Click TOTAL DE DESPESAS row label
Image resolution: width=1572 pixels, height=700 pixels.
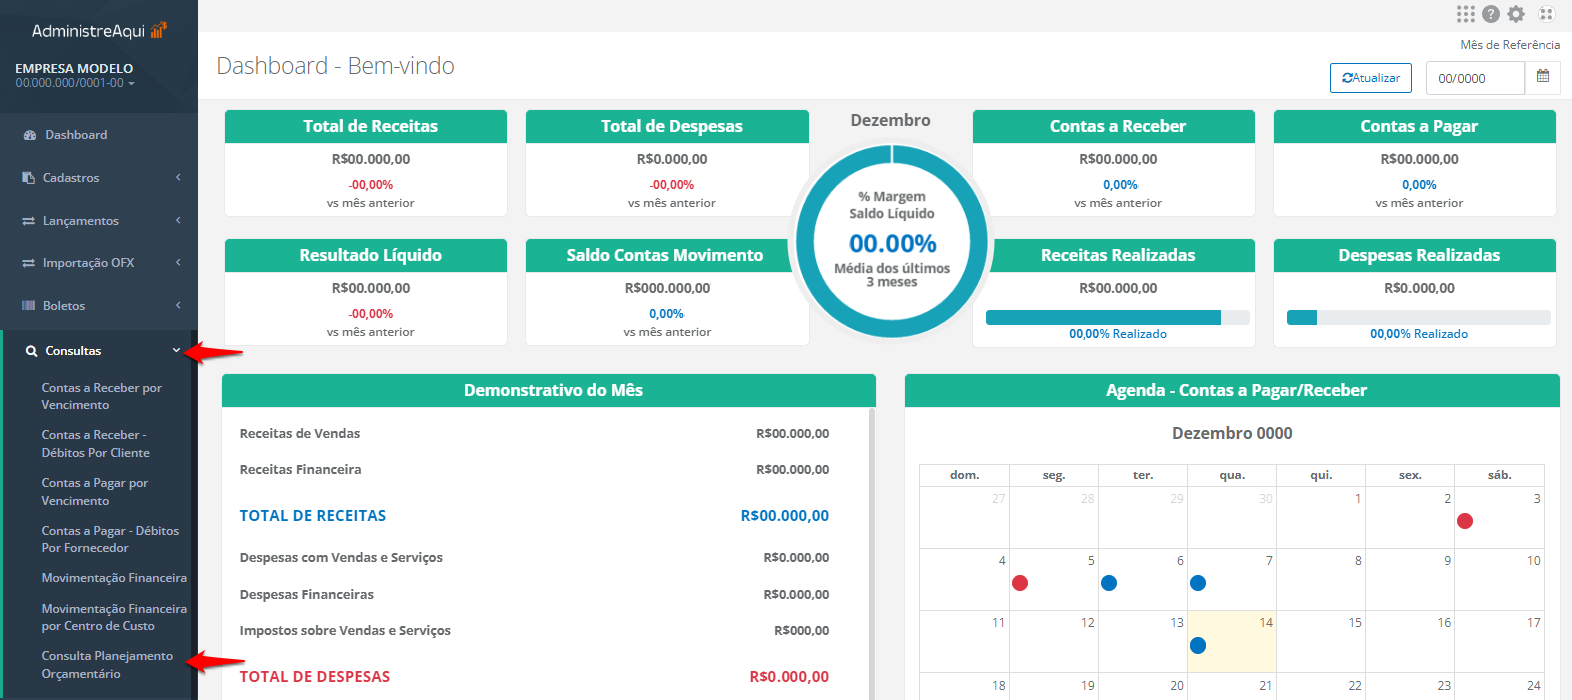(314, 677)
